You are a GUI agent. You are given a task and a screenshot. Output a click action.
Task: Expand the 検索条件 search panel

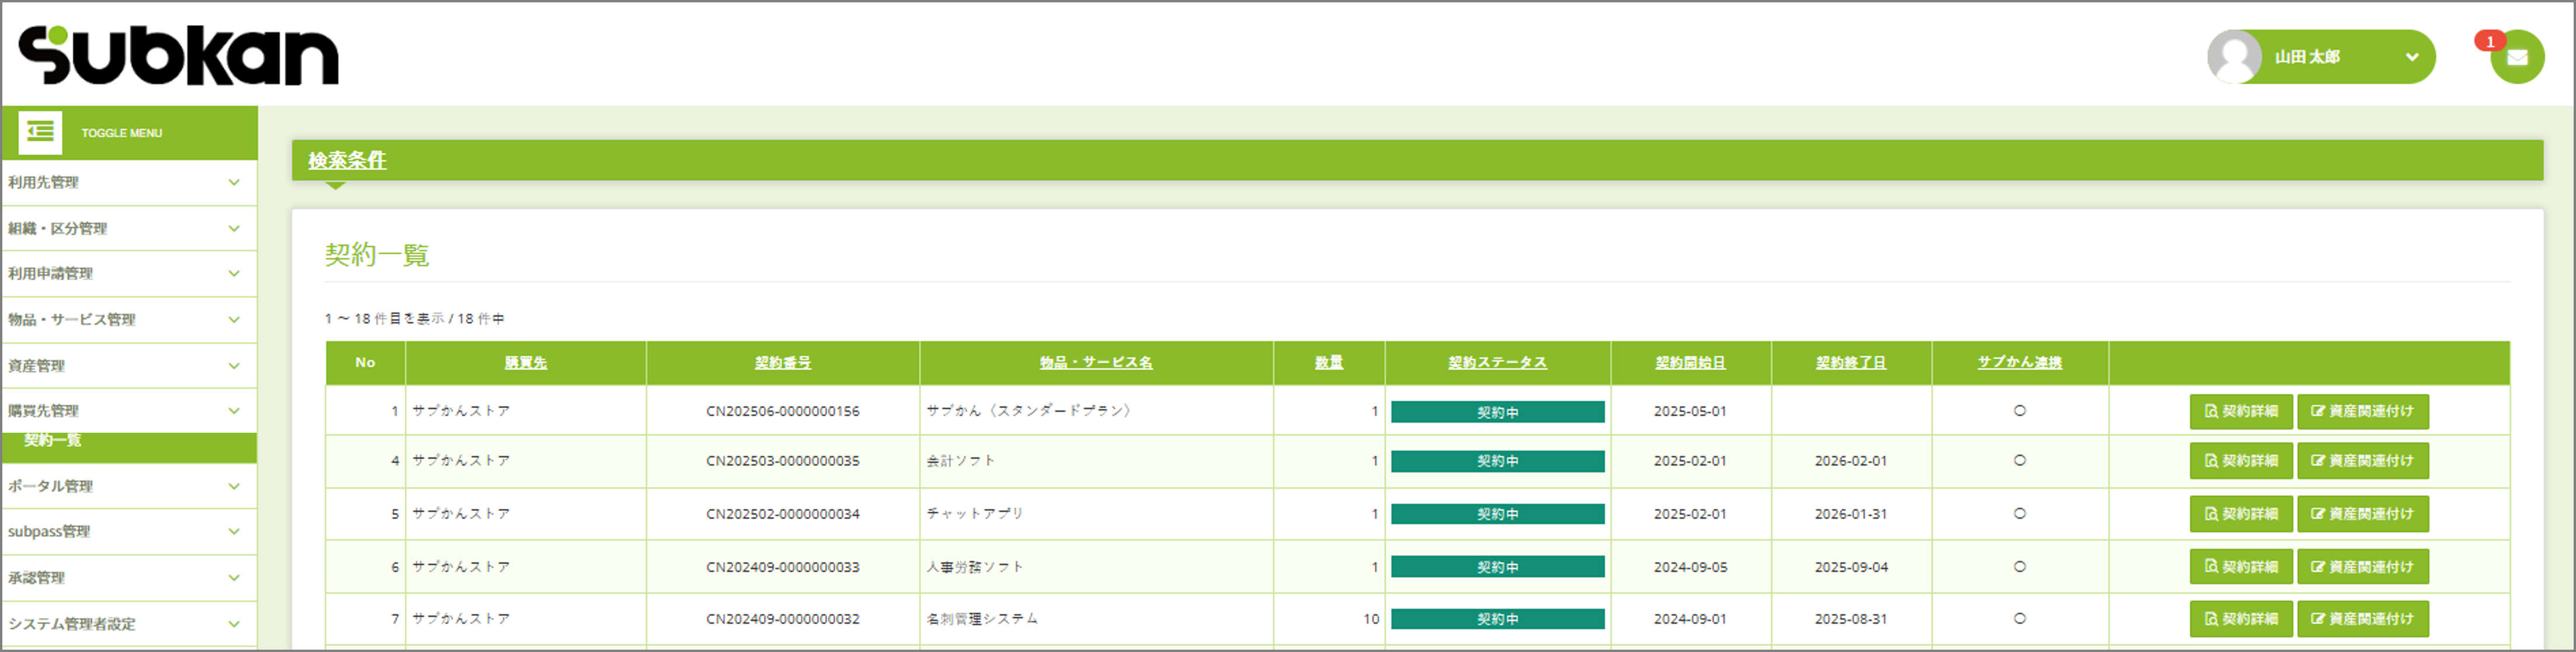tap(346, 160)
